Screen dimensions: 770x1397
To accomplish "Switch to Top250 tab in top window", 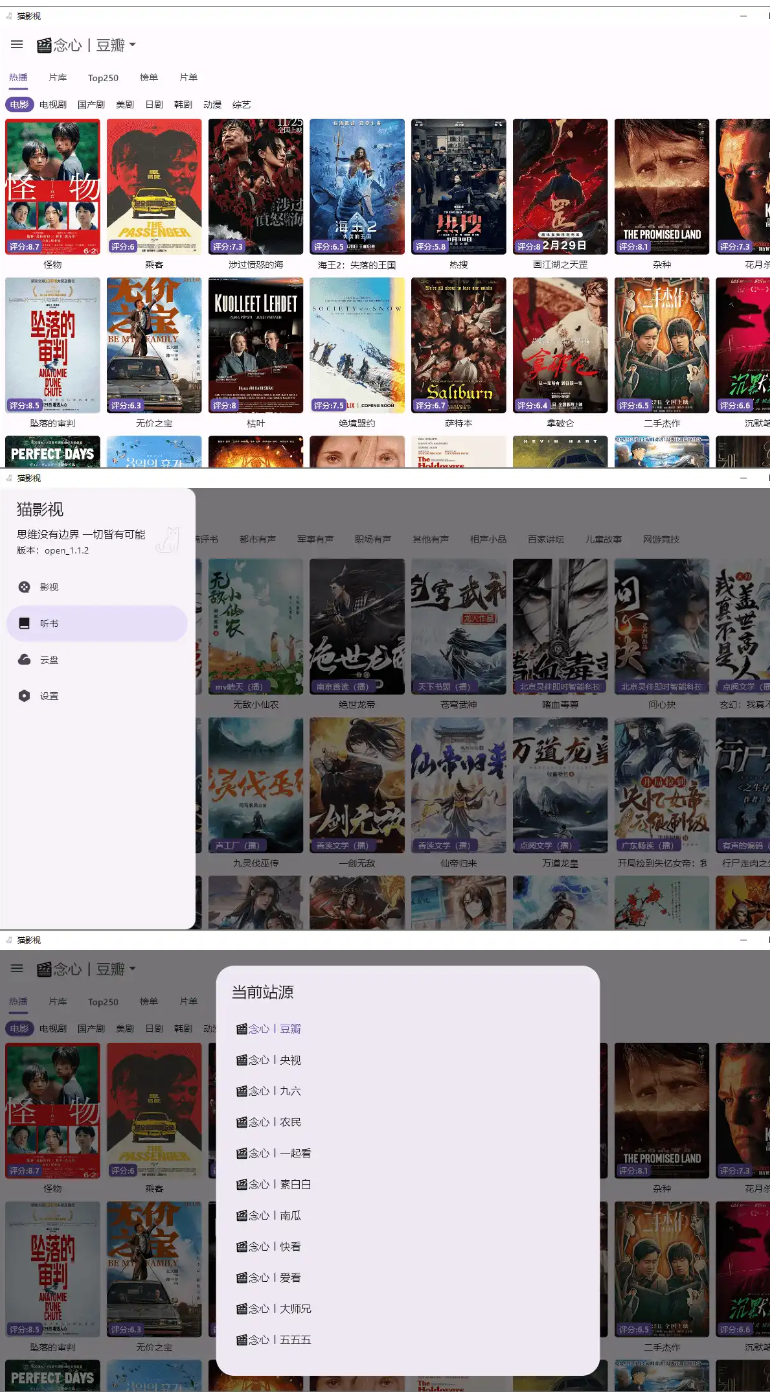I will (103, 78).
